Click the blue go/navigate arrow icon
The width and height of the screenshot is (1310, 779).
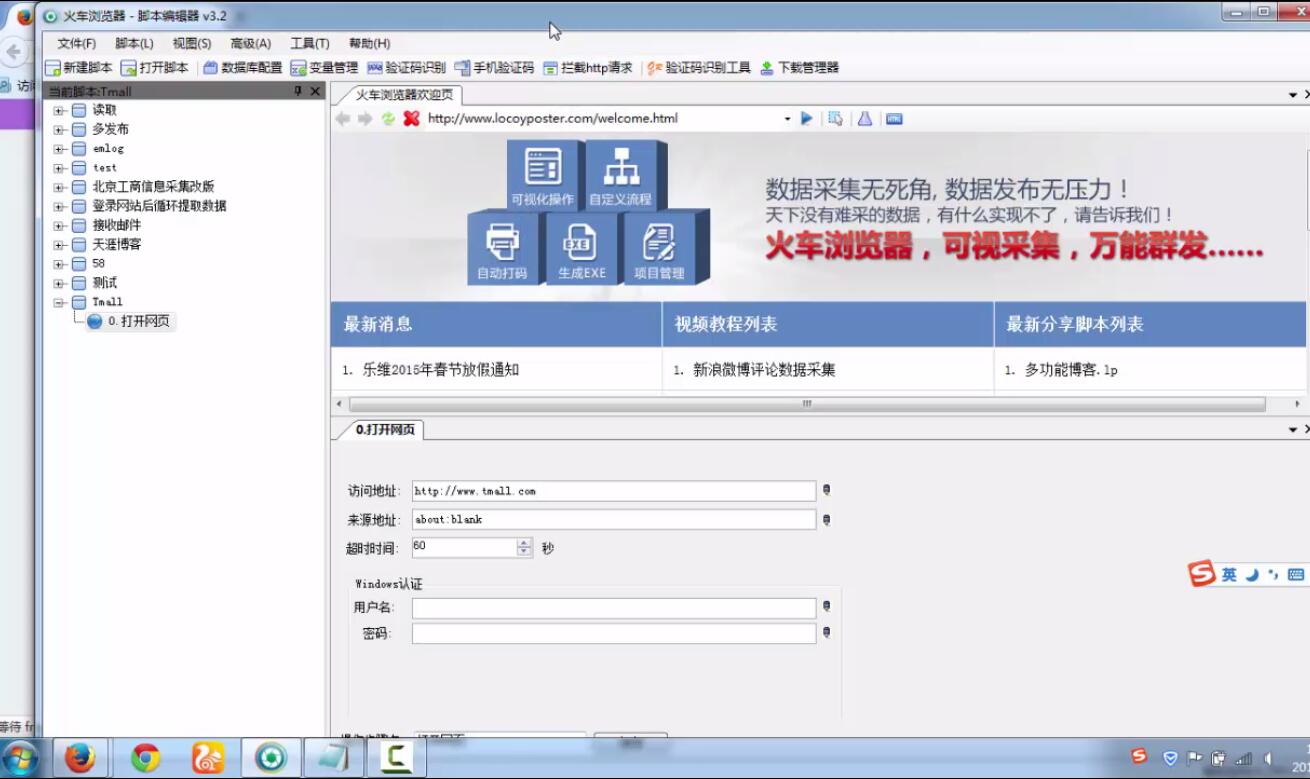[807, 118]
